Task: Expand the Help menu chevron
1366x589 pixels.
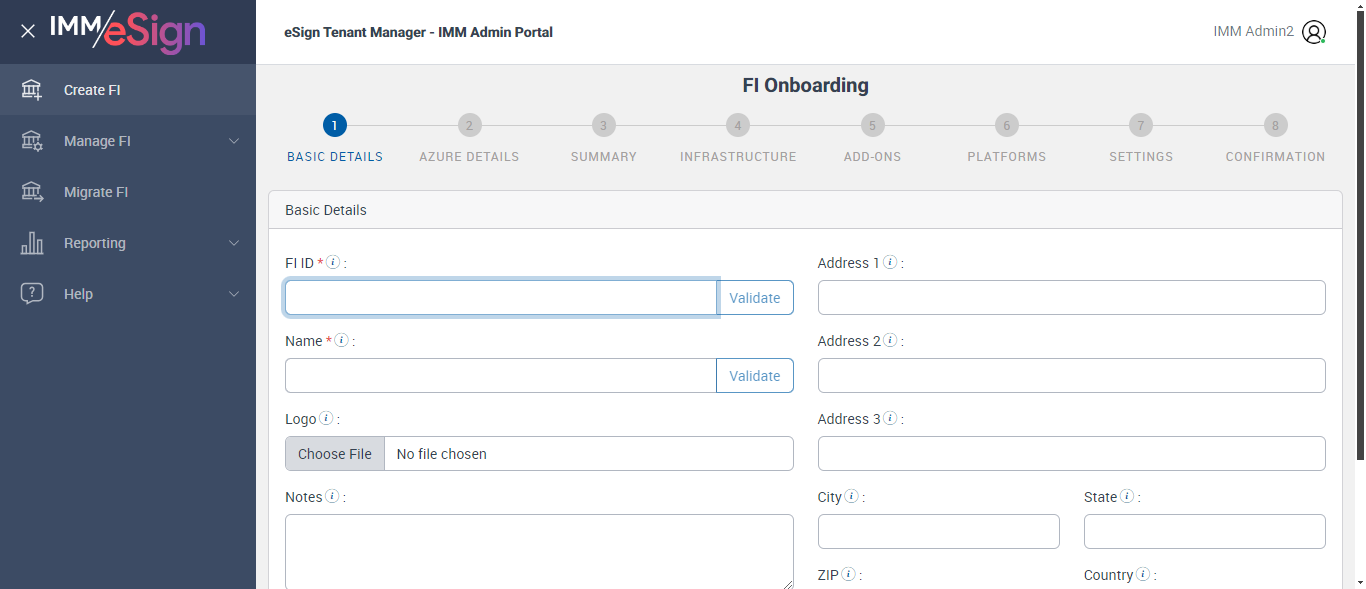Action: 234,294
